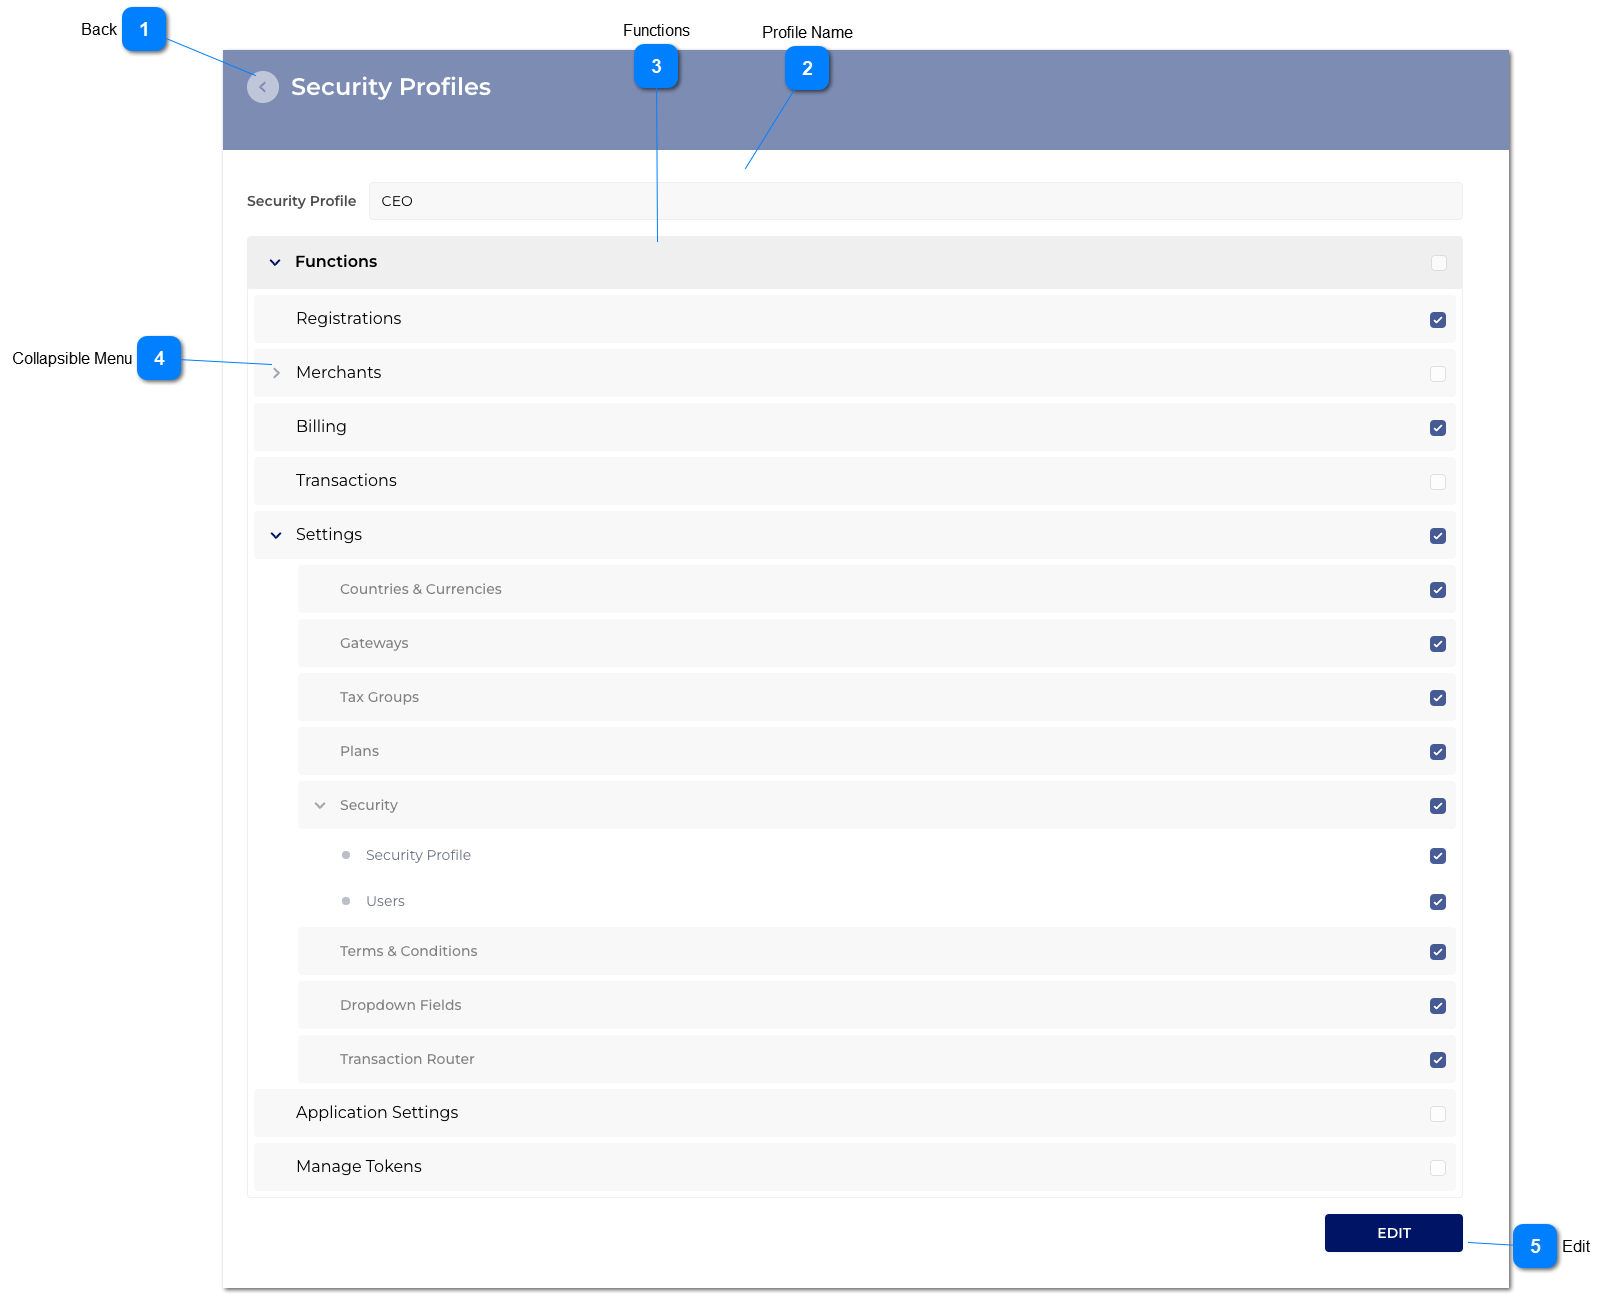Click the numbered callout badge labeled 4
The width and height of the screenshot is (1606, 1297).
tap(161, 359)
